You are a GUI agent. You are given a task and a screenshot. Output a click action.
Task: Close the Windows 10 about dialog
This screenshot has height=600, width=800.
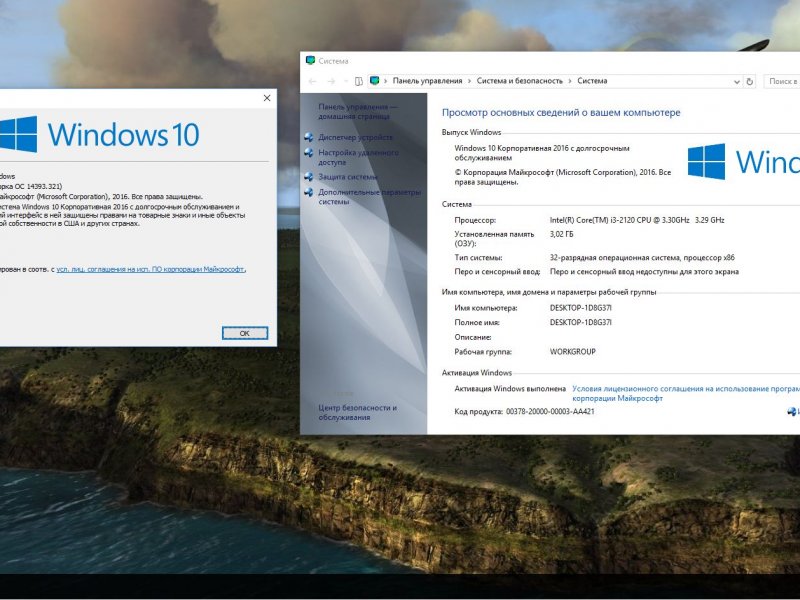[267, 98]
